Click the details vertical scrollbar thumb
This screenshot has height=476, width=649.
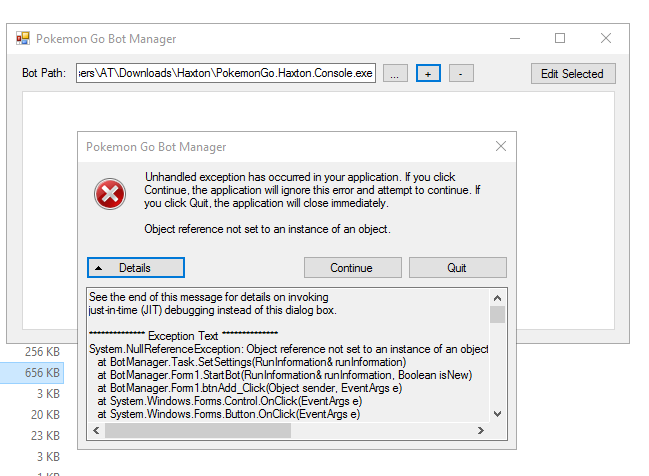(498, 315)
